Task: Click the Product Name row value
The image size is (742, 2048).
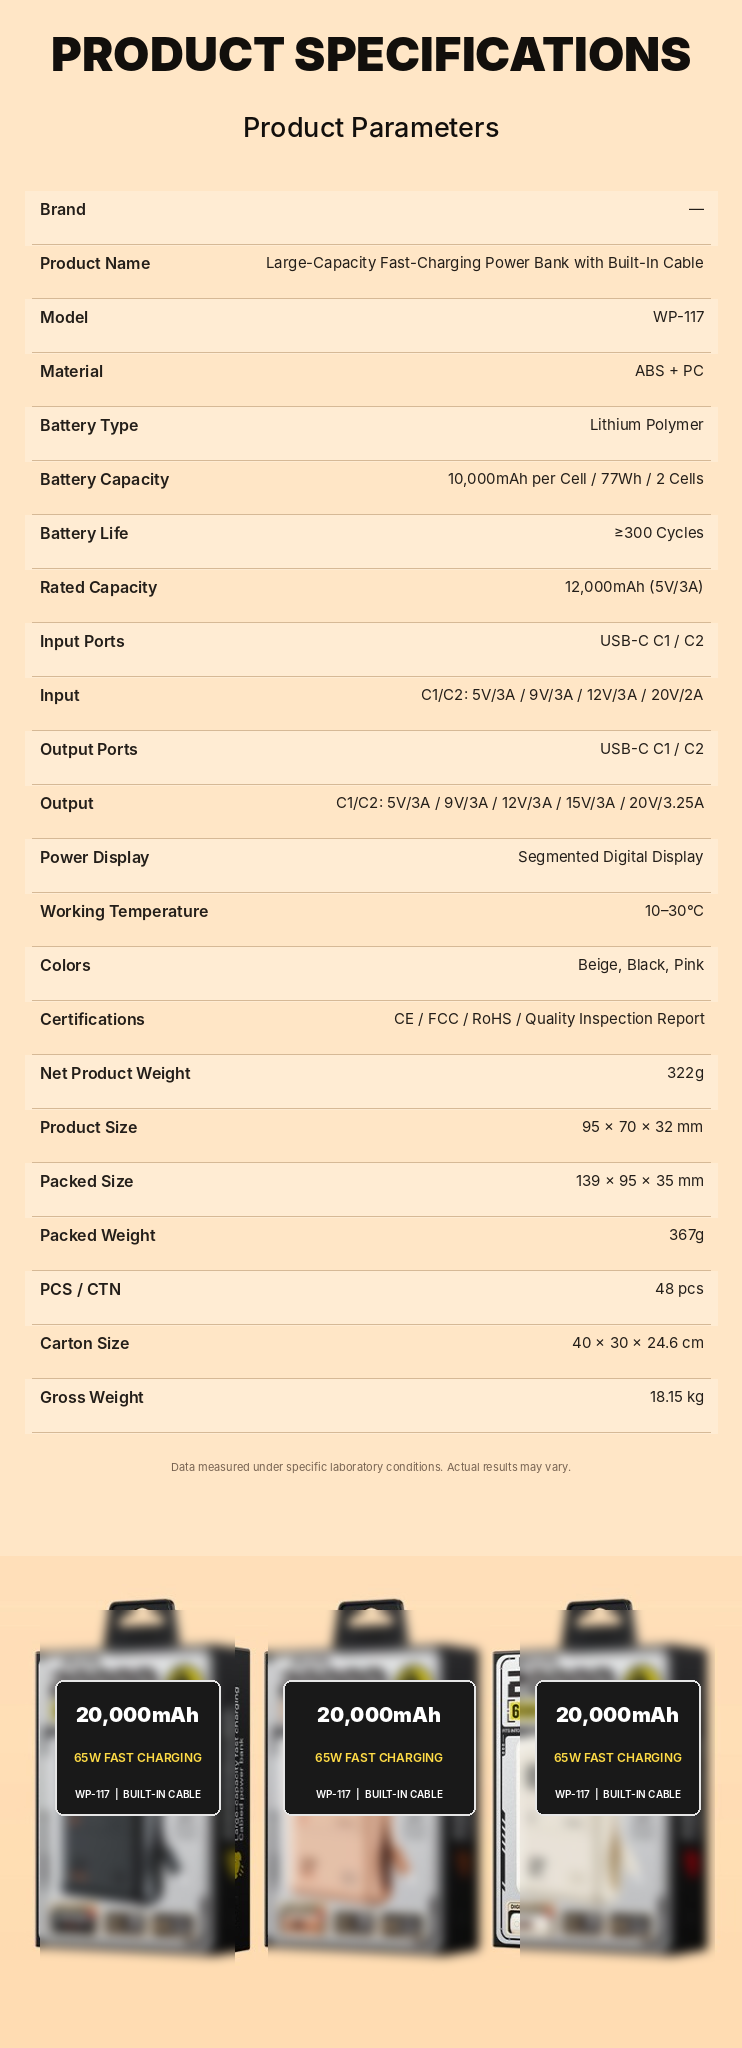Action: pos(485,263)
